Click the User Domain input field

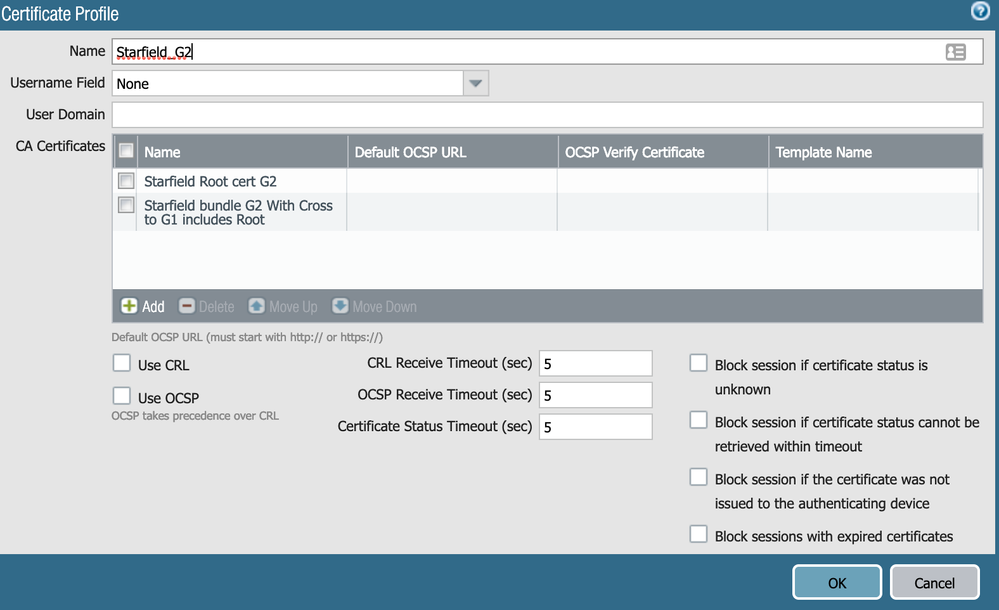pos(547,115)
